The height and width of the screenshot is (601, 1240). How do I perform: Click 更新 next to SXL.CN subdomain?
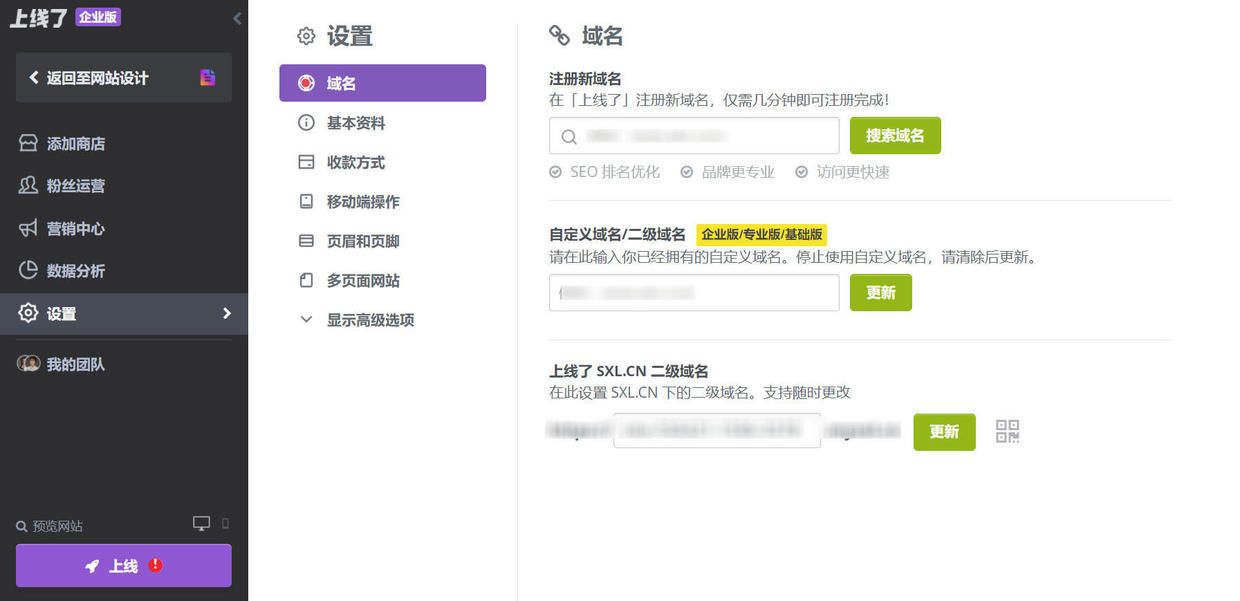(x=943, y=432)
